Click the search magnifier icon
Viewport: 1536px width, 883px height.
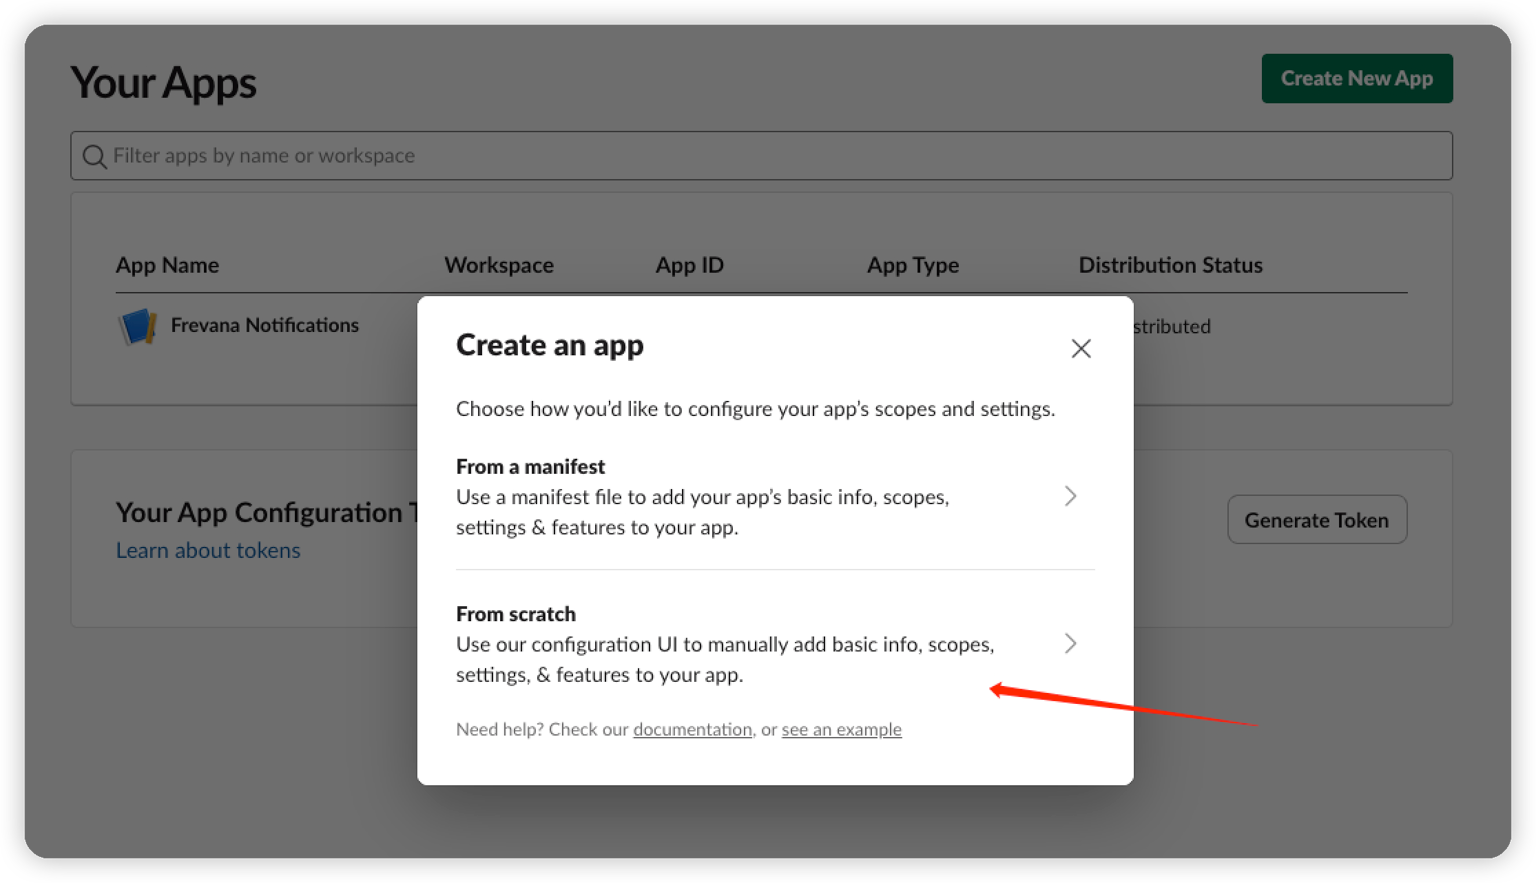point(94,157)
